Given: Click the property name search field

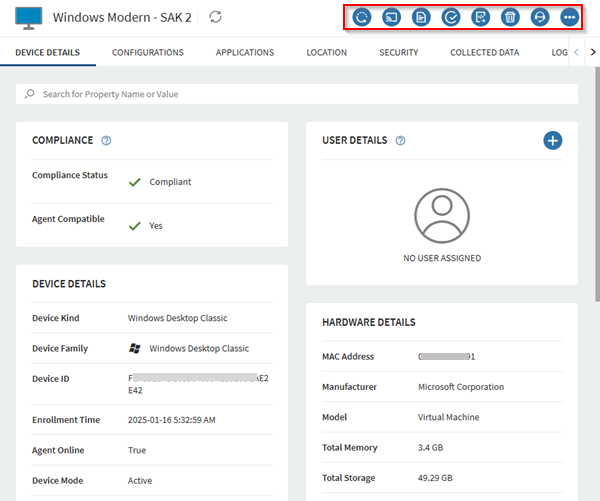Looking at the screenshot, I should click(300, 94).
